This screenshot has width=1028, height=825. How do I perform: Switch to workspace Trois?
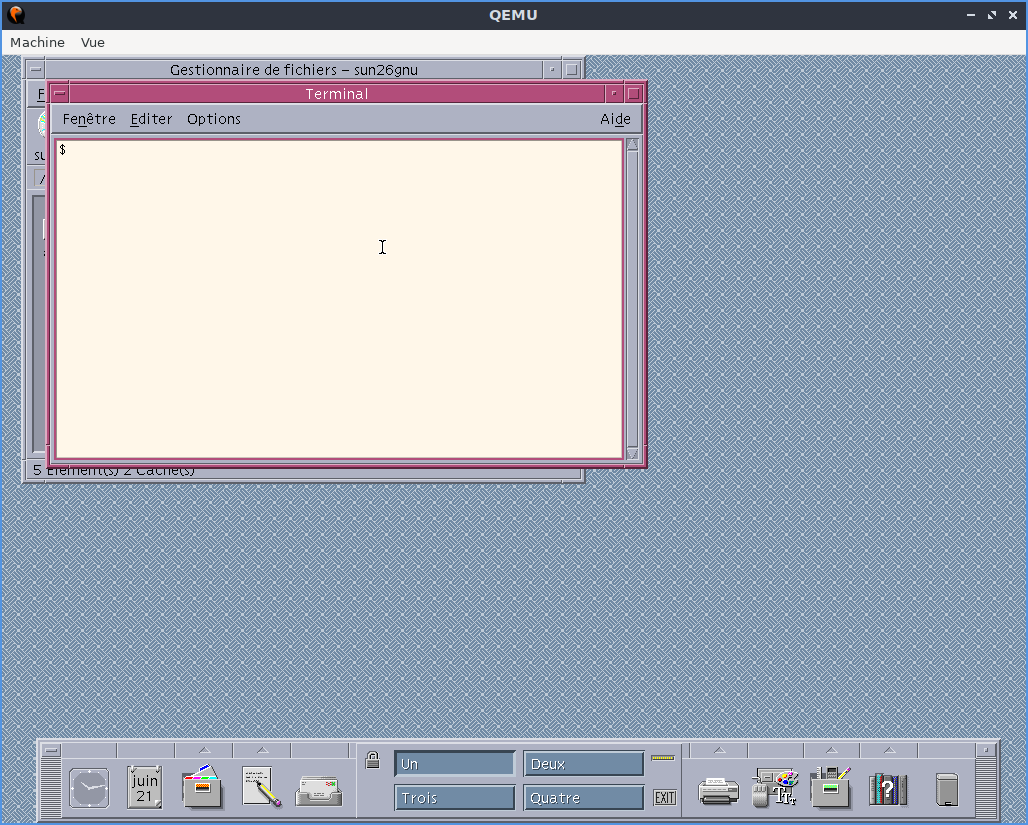click(x=454, y=797)
